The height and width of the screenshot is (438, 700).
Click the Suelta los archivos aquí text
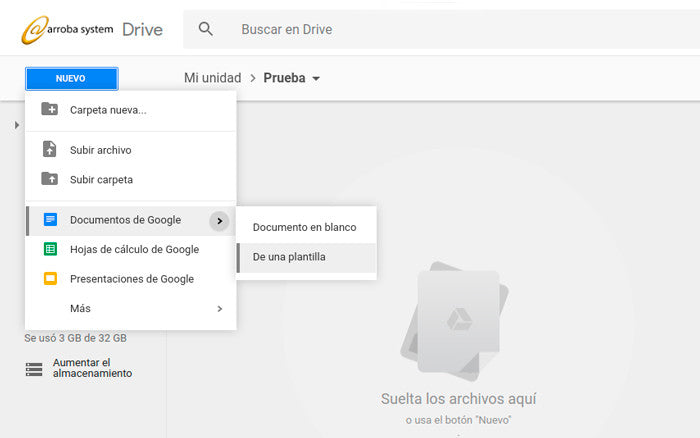[458, 399]
